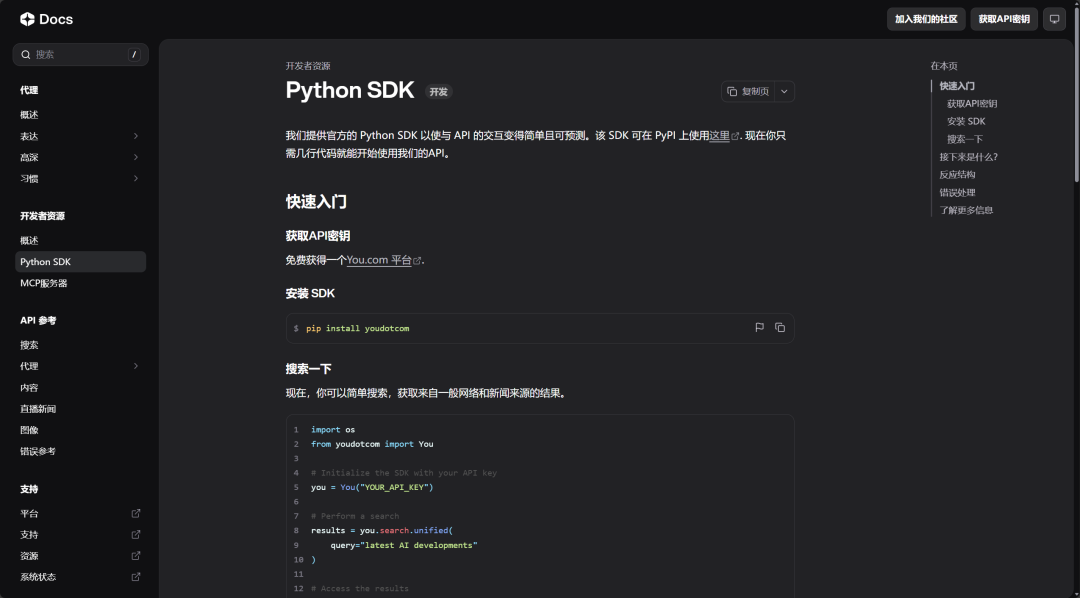This screenshot has height=598, width=1080.
Task: Click the 快速入门 section heading
Action: [x=316, y=202]
